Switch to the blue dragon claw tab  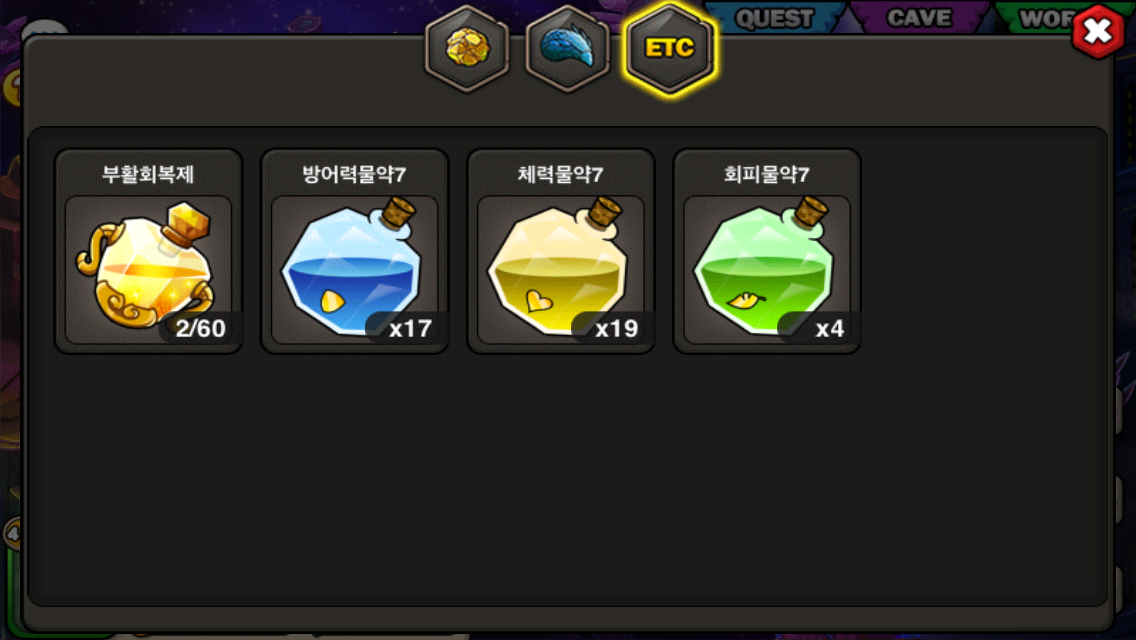click(x=567, y=48)
